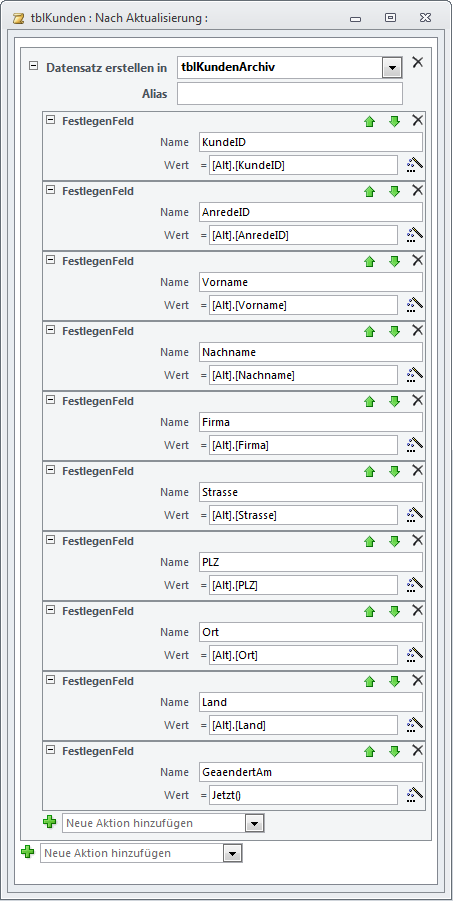
Task: Collapse the Datensatz erstellen in block
Action: 33,66
